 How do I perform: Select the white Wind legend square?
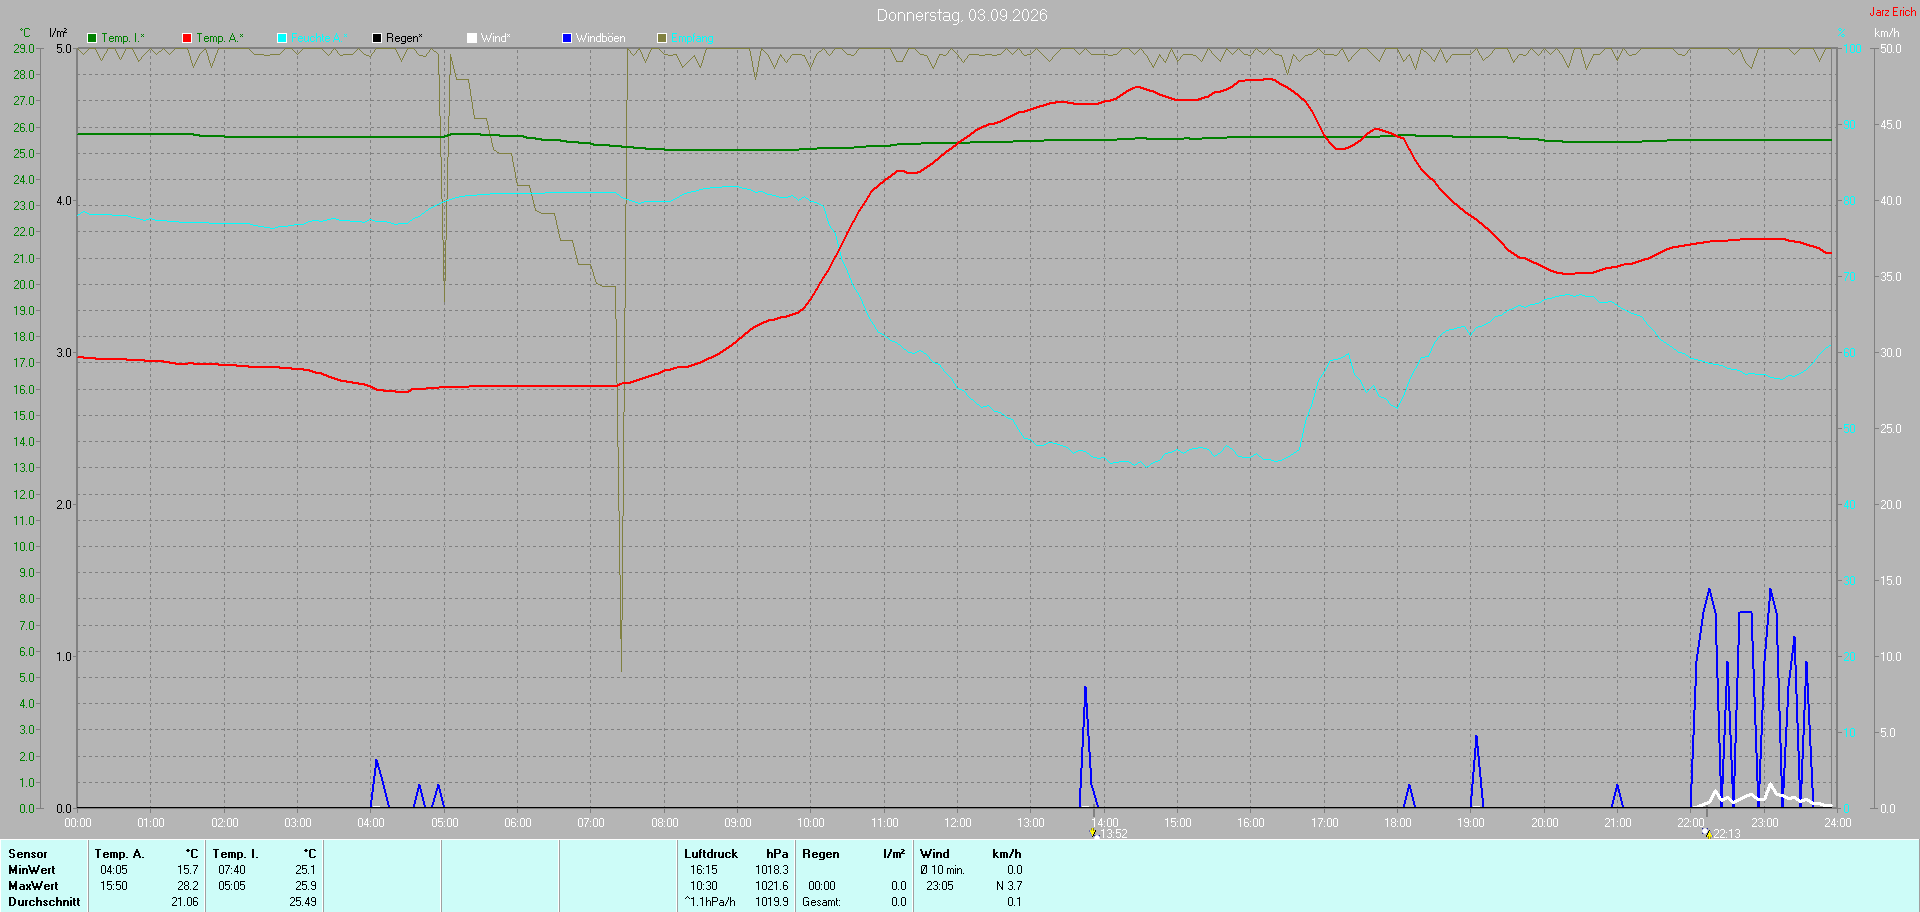(472, 38)
